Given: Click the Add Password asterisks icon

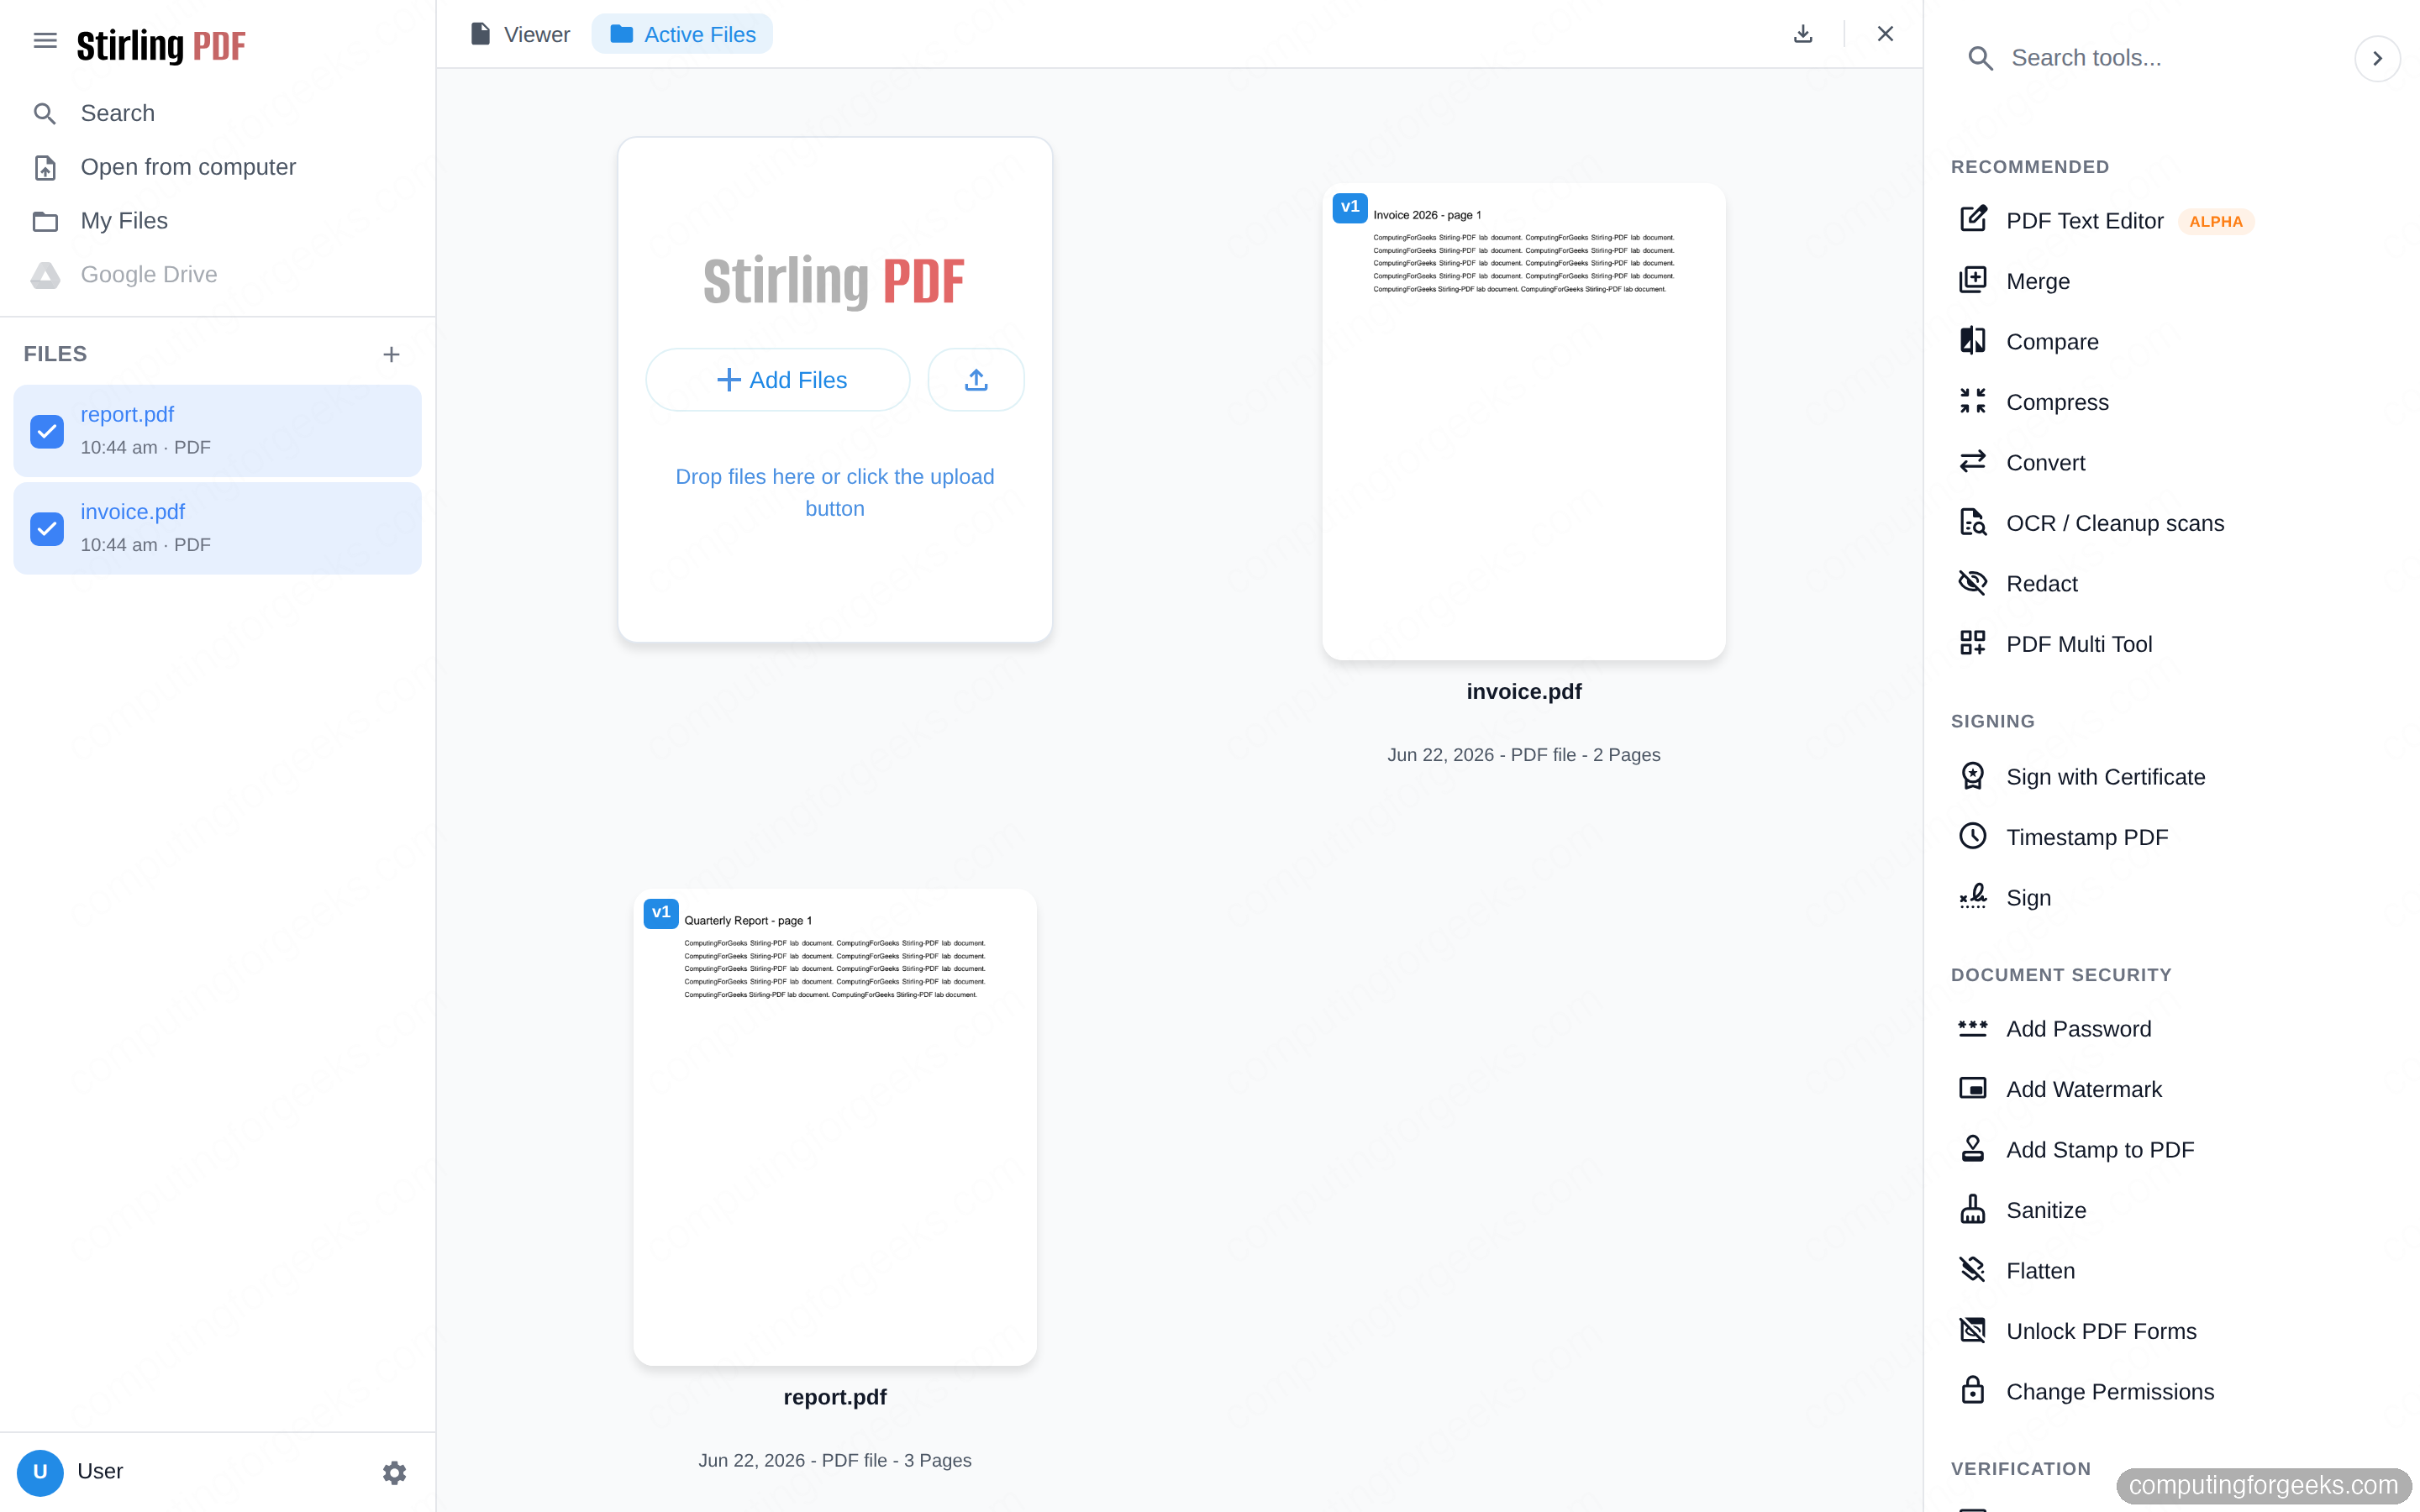Looking at the screenshot, I should tap(1973, 1028).
